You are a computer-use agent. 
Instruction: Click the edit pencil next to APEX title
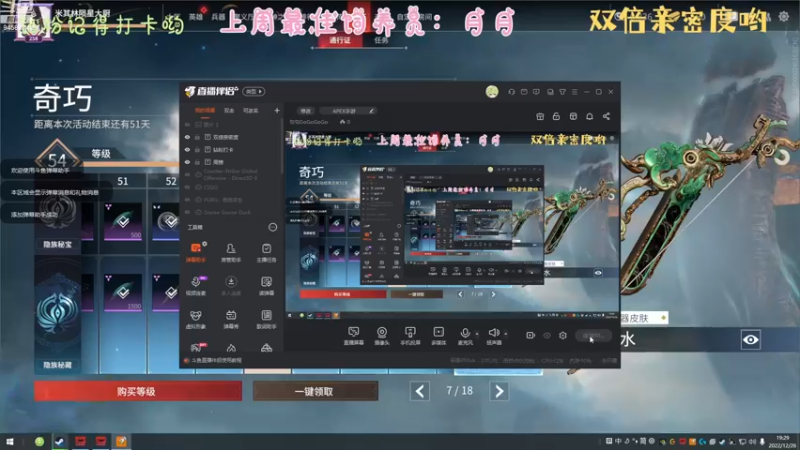[371, 111]
